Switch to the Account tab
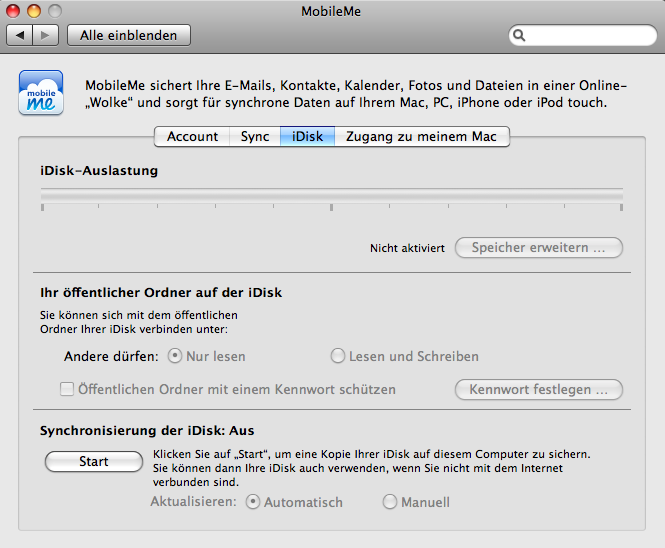 point(192,136)
